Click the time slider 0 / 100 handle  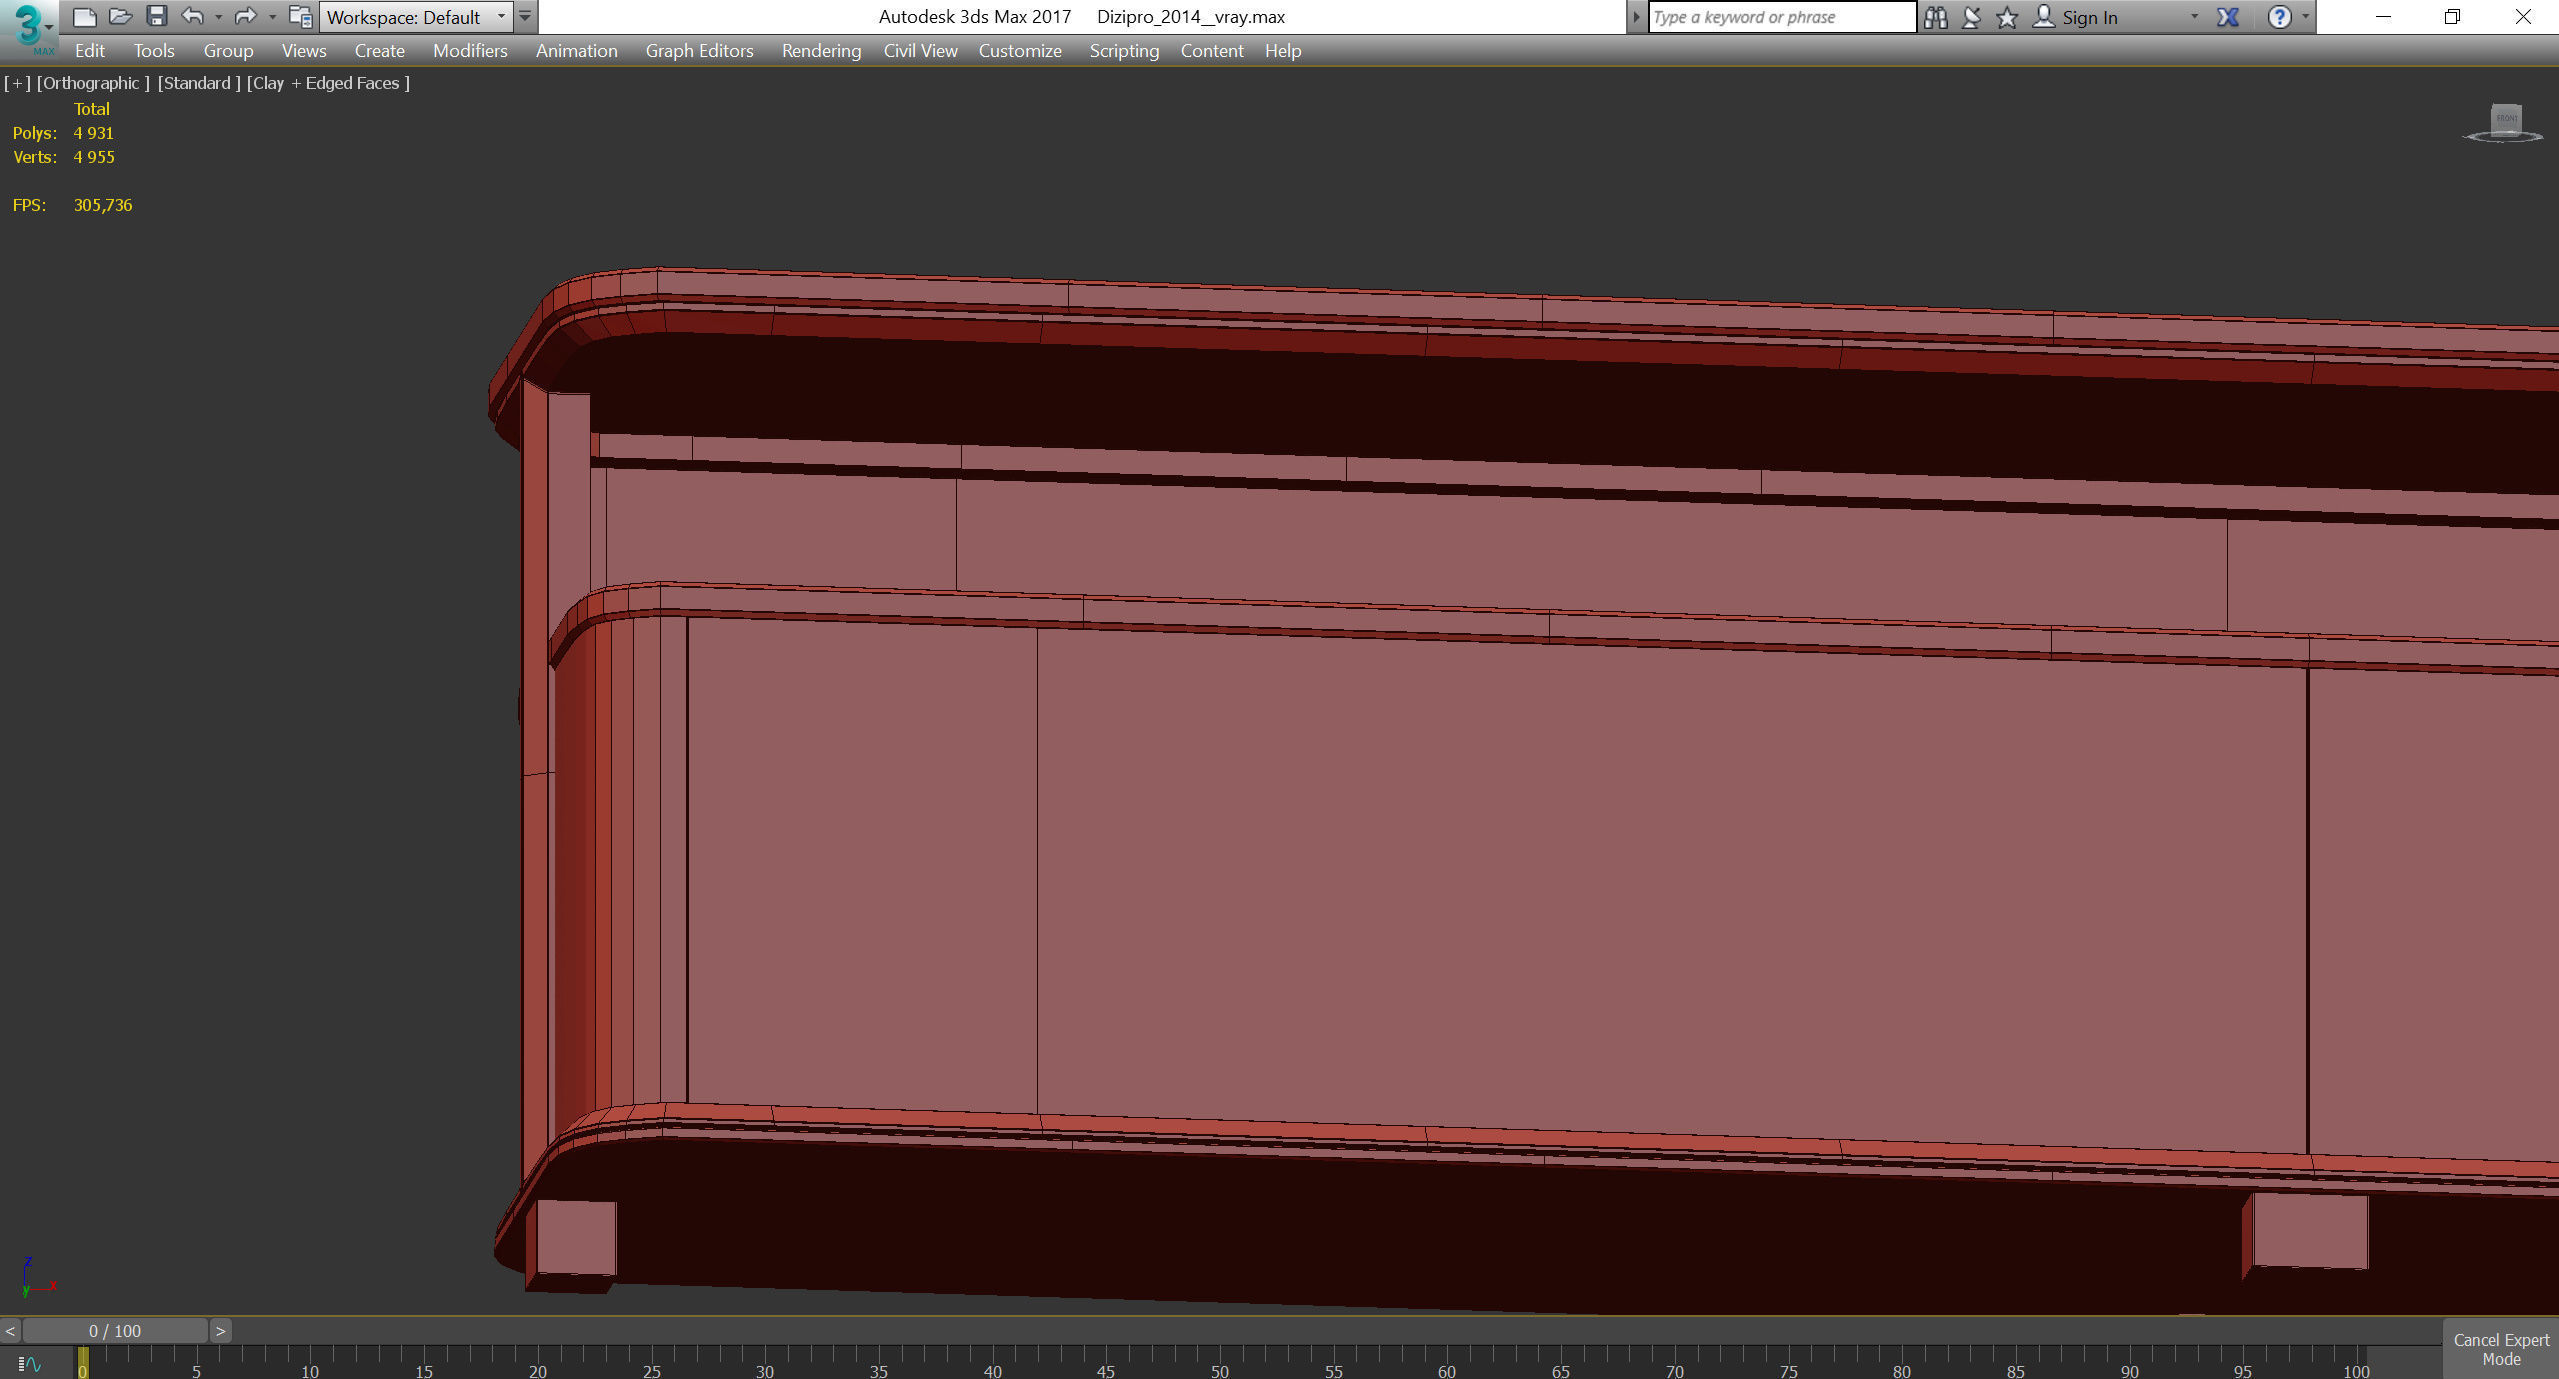point(115,1331)
